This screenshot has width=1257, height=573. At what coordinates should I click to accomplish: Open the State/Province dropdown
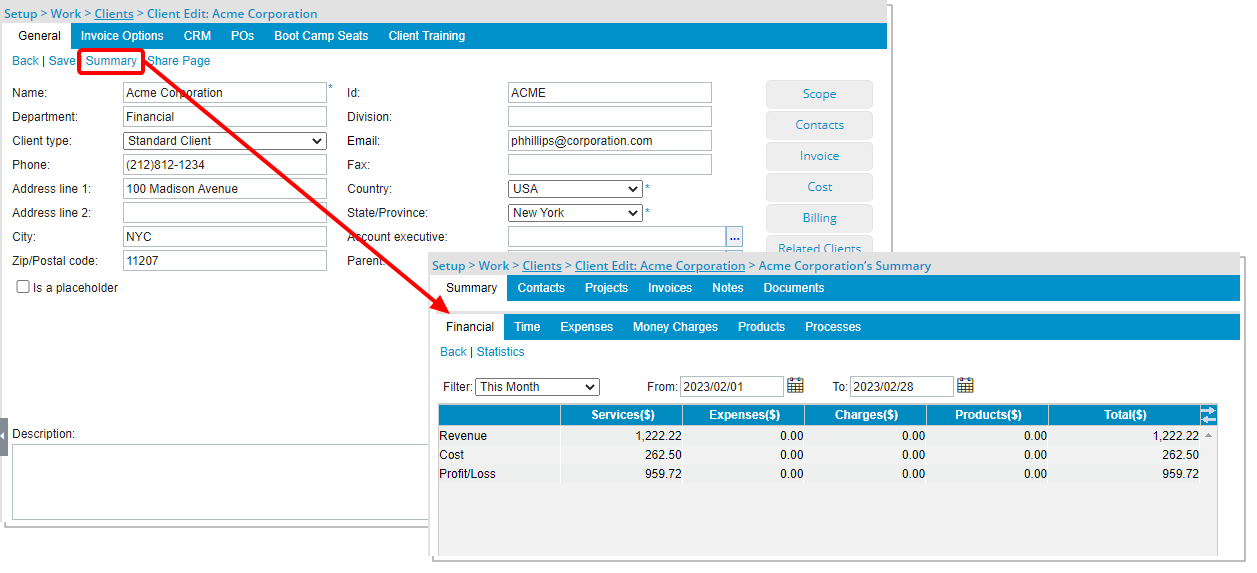(x=575, y=213)
